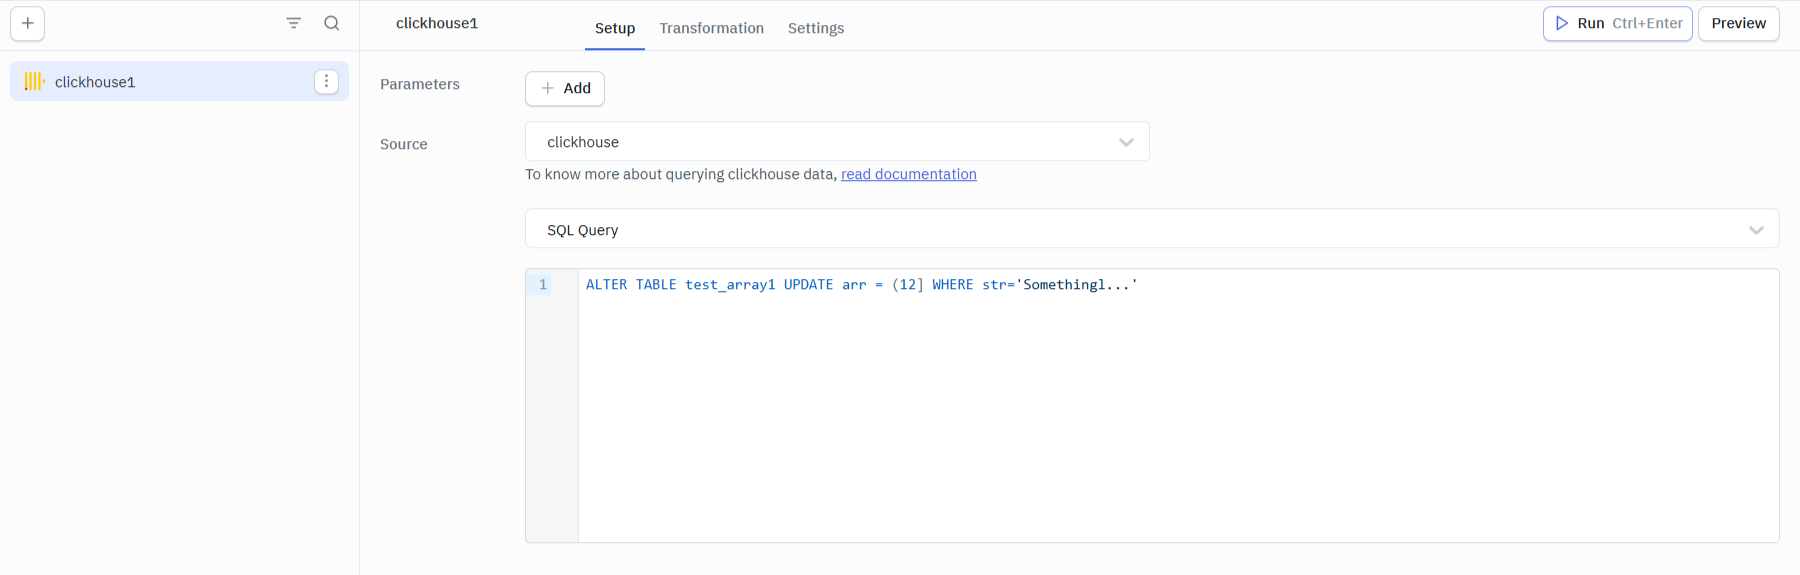Open the Transformation tab
The height and width of the screenshot is (575, 1800).
click(711, 28)
